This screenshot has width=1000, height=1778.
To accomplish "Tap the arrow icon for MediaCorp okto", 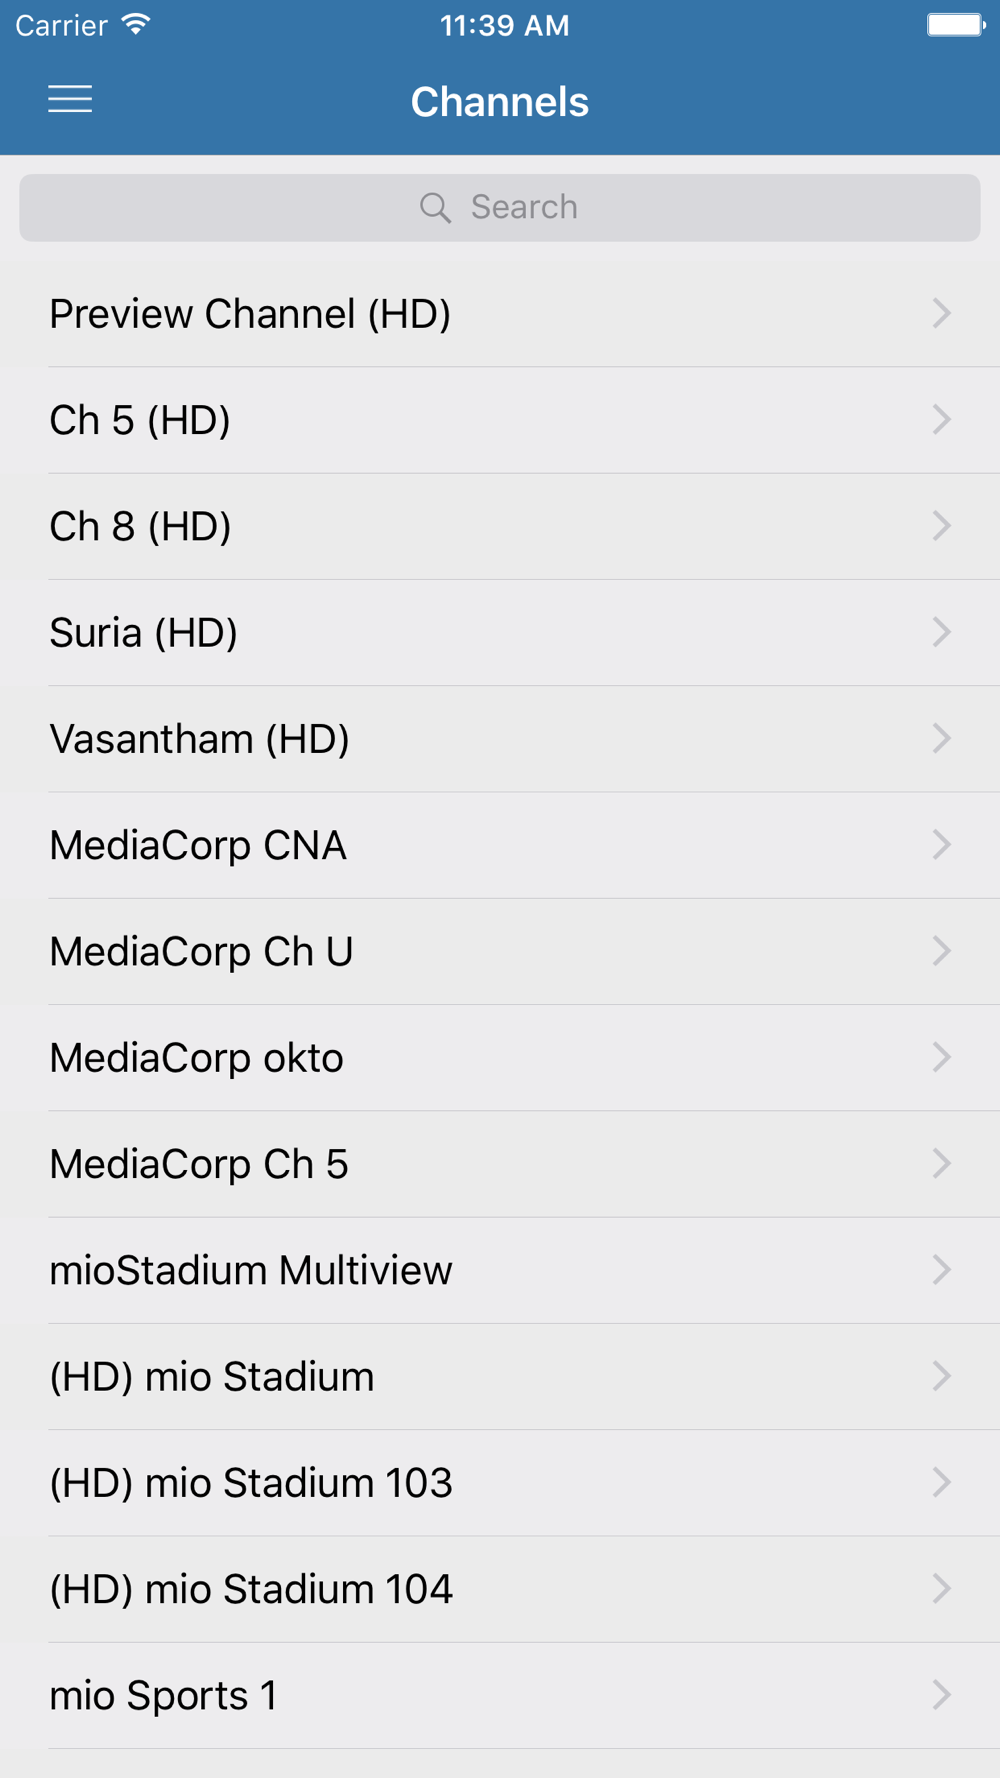I will 941,1057.
